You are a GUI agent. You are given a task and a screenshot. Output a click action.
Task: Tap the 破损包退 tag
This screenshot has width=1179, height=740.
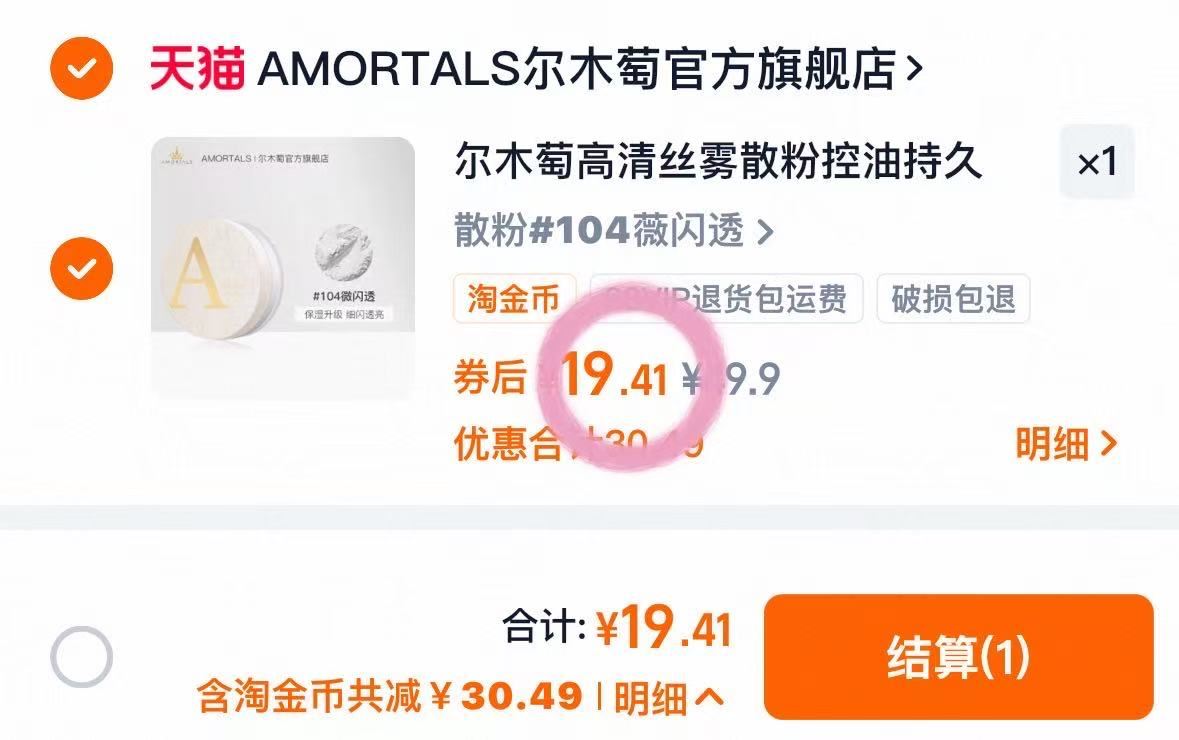[953, 299]
